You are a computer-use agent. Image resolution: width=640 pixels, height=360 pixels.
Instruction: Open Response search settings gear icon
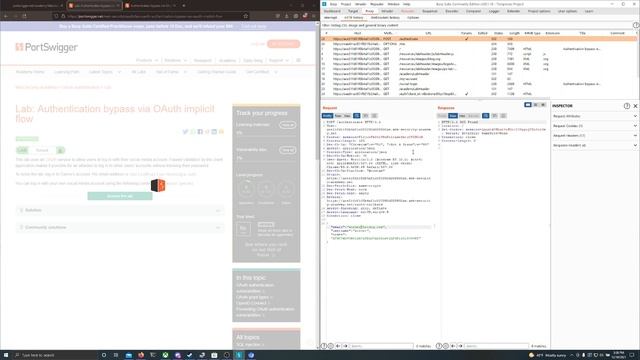446,346
